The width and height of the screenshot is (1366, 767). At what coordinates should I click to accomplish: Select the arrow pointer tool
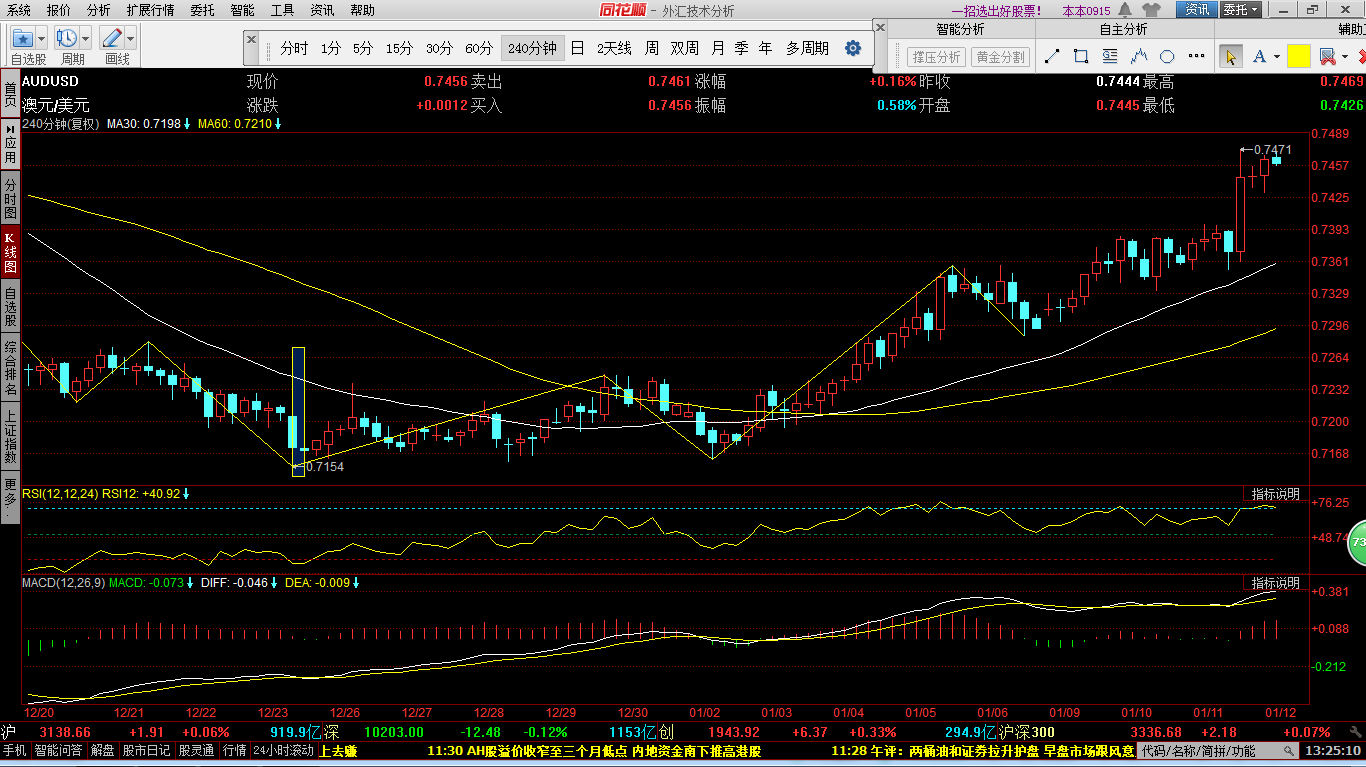(1231, 57)
